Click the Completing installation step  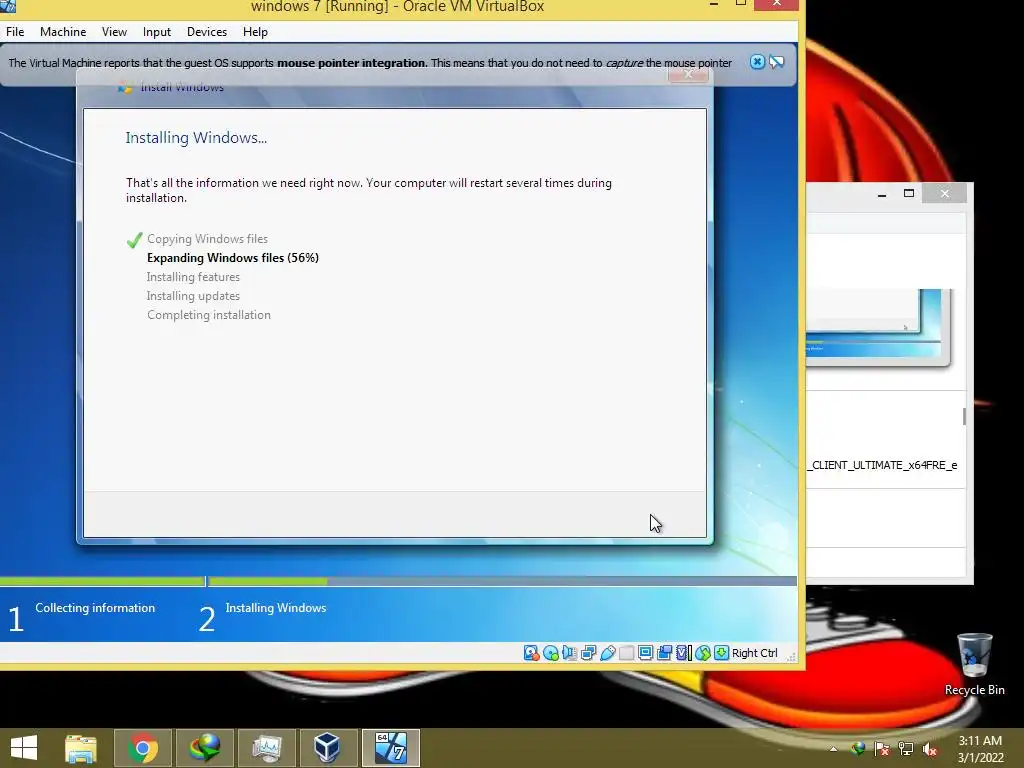(x=209, y=315)
